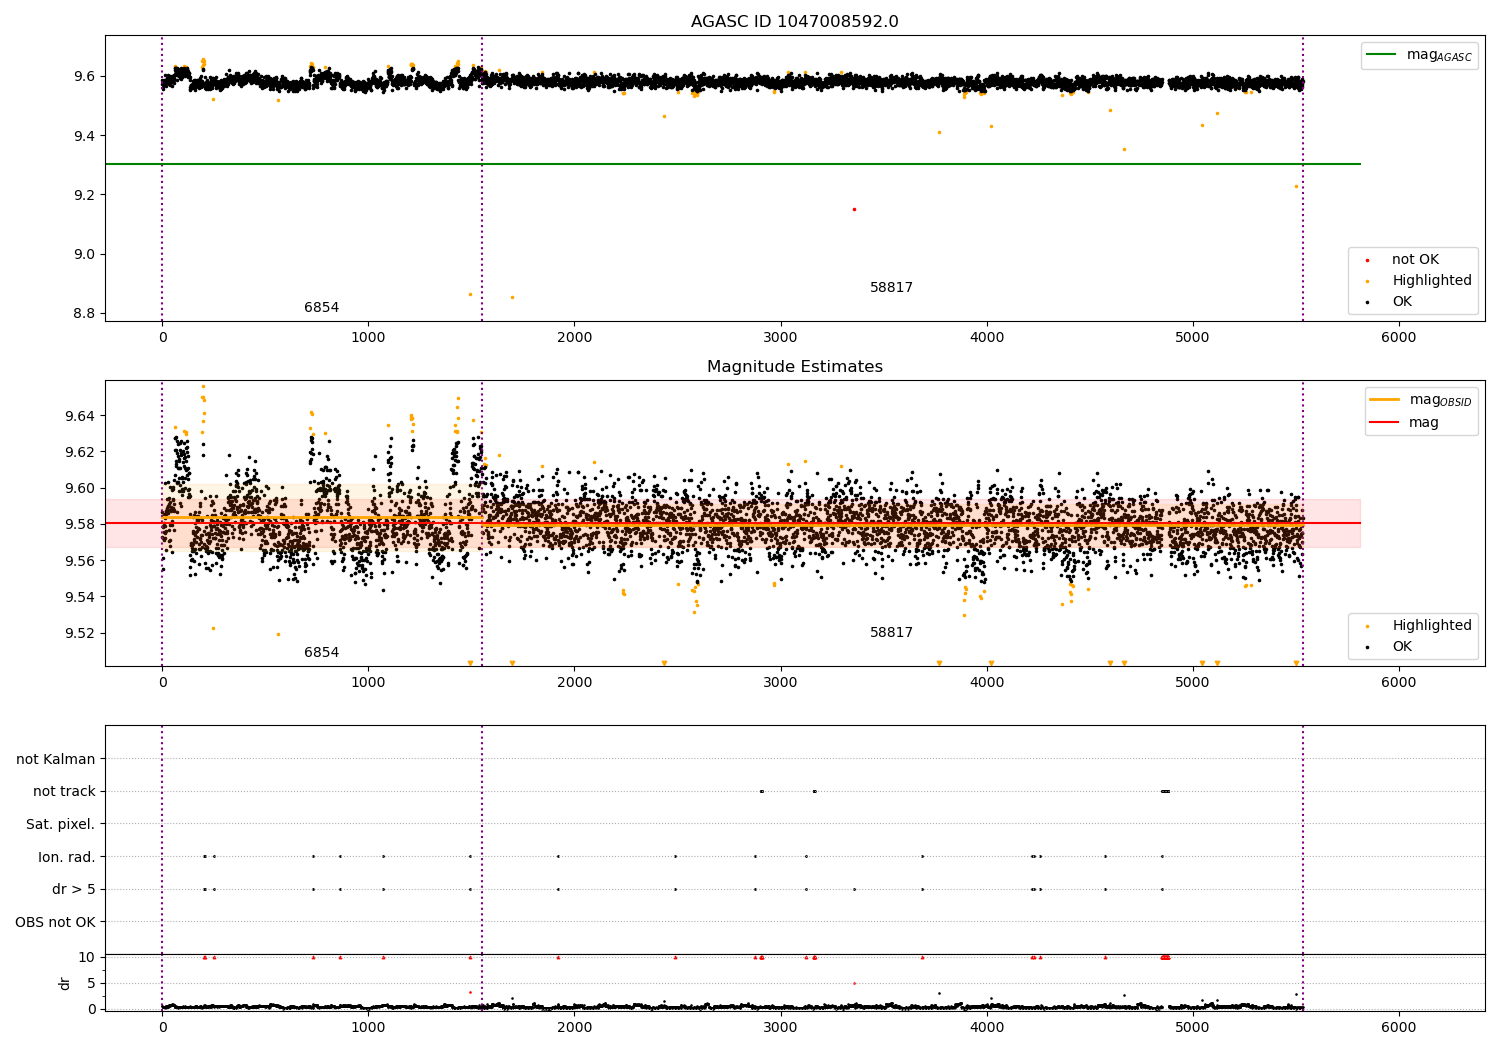Screen dimensions: 1500x1050
Task: Click the green mag AGASC legend line
Action: pos(1382,55)
